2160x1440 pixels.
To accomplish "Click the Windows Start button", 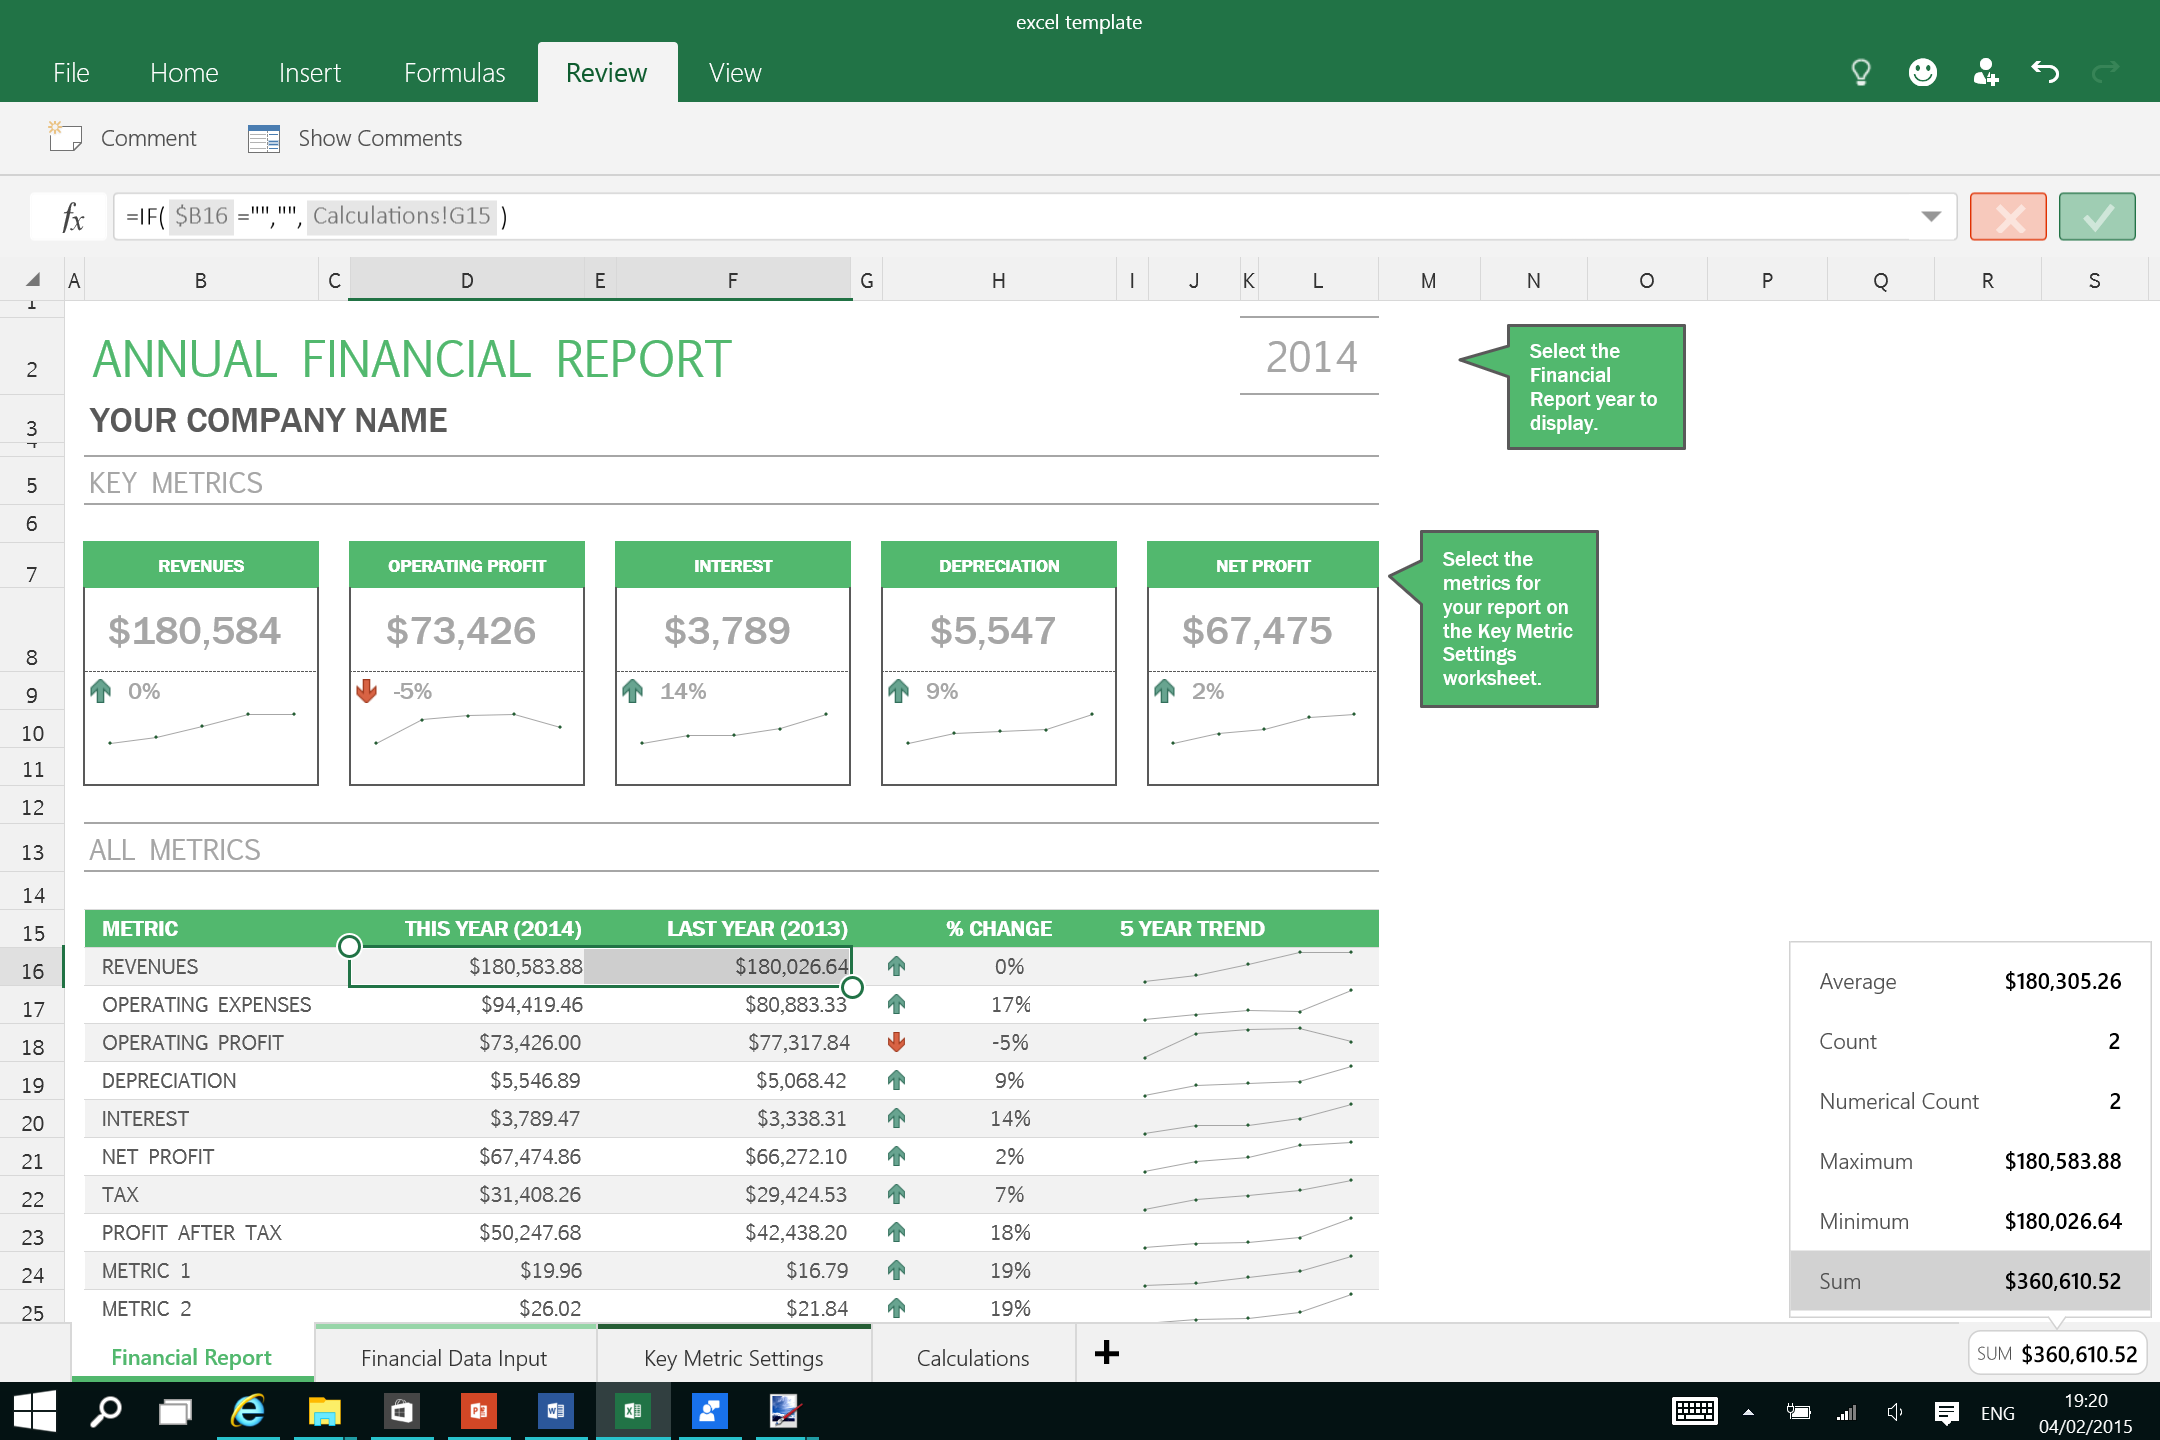I will [x=35, y=1411].
